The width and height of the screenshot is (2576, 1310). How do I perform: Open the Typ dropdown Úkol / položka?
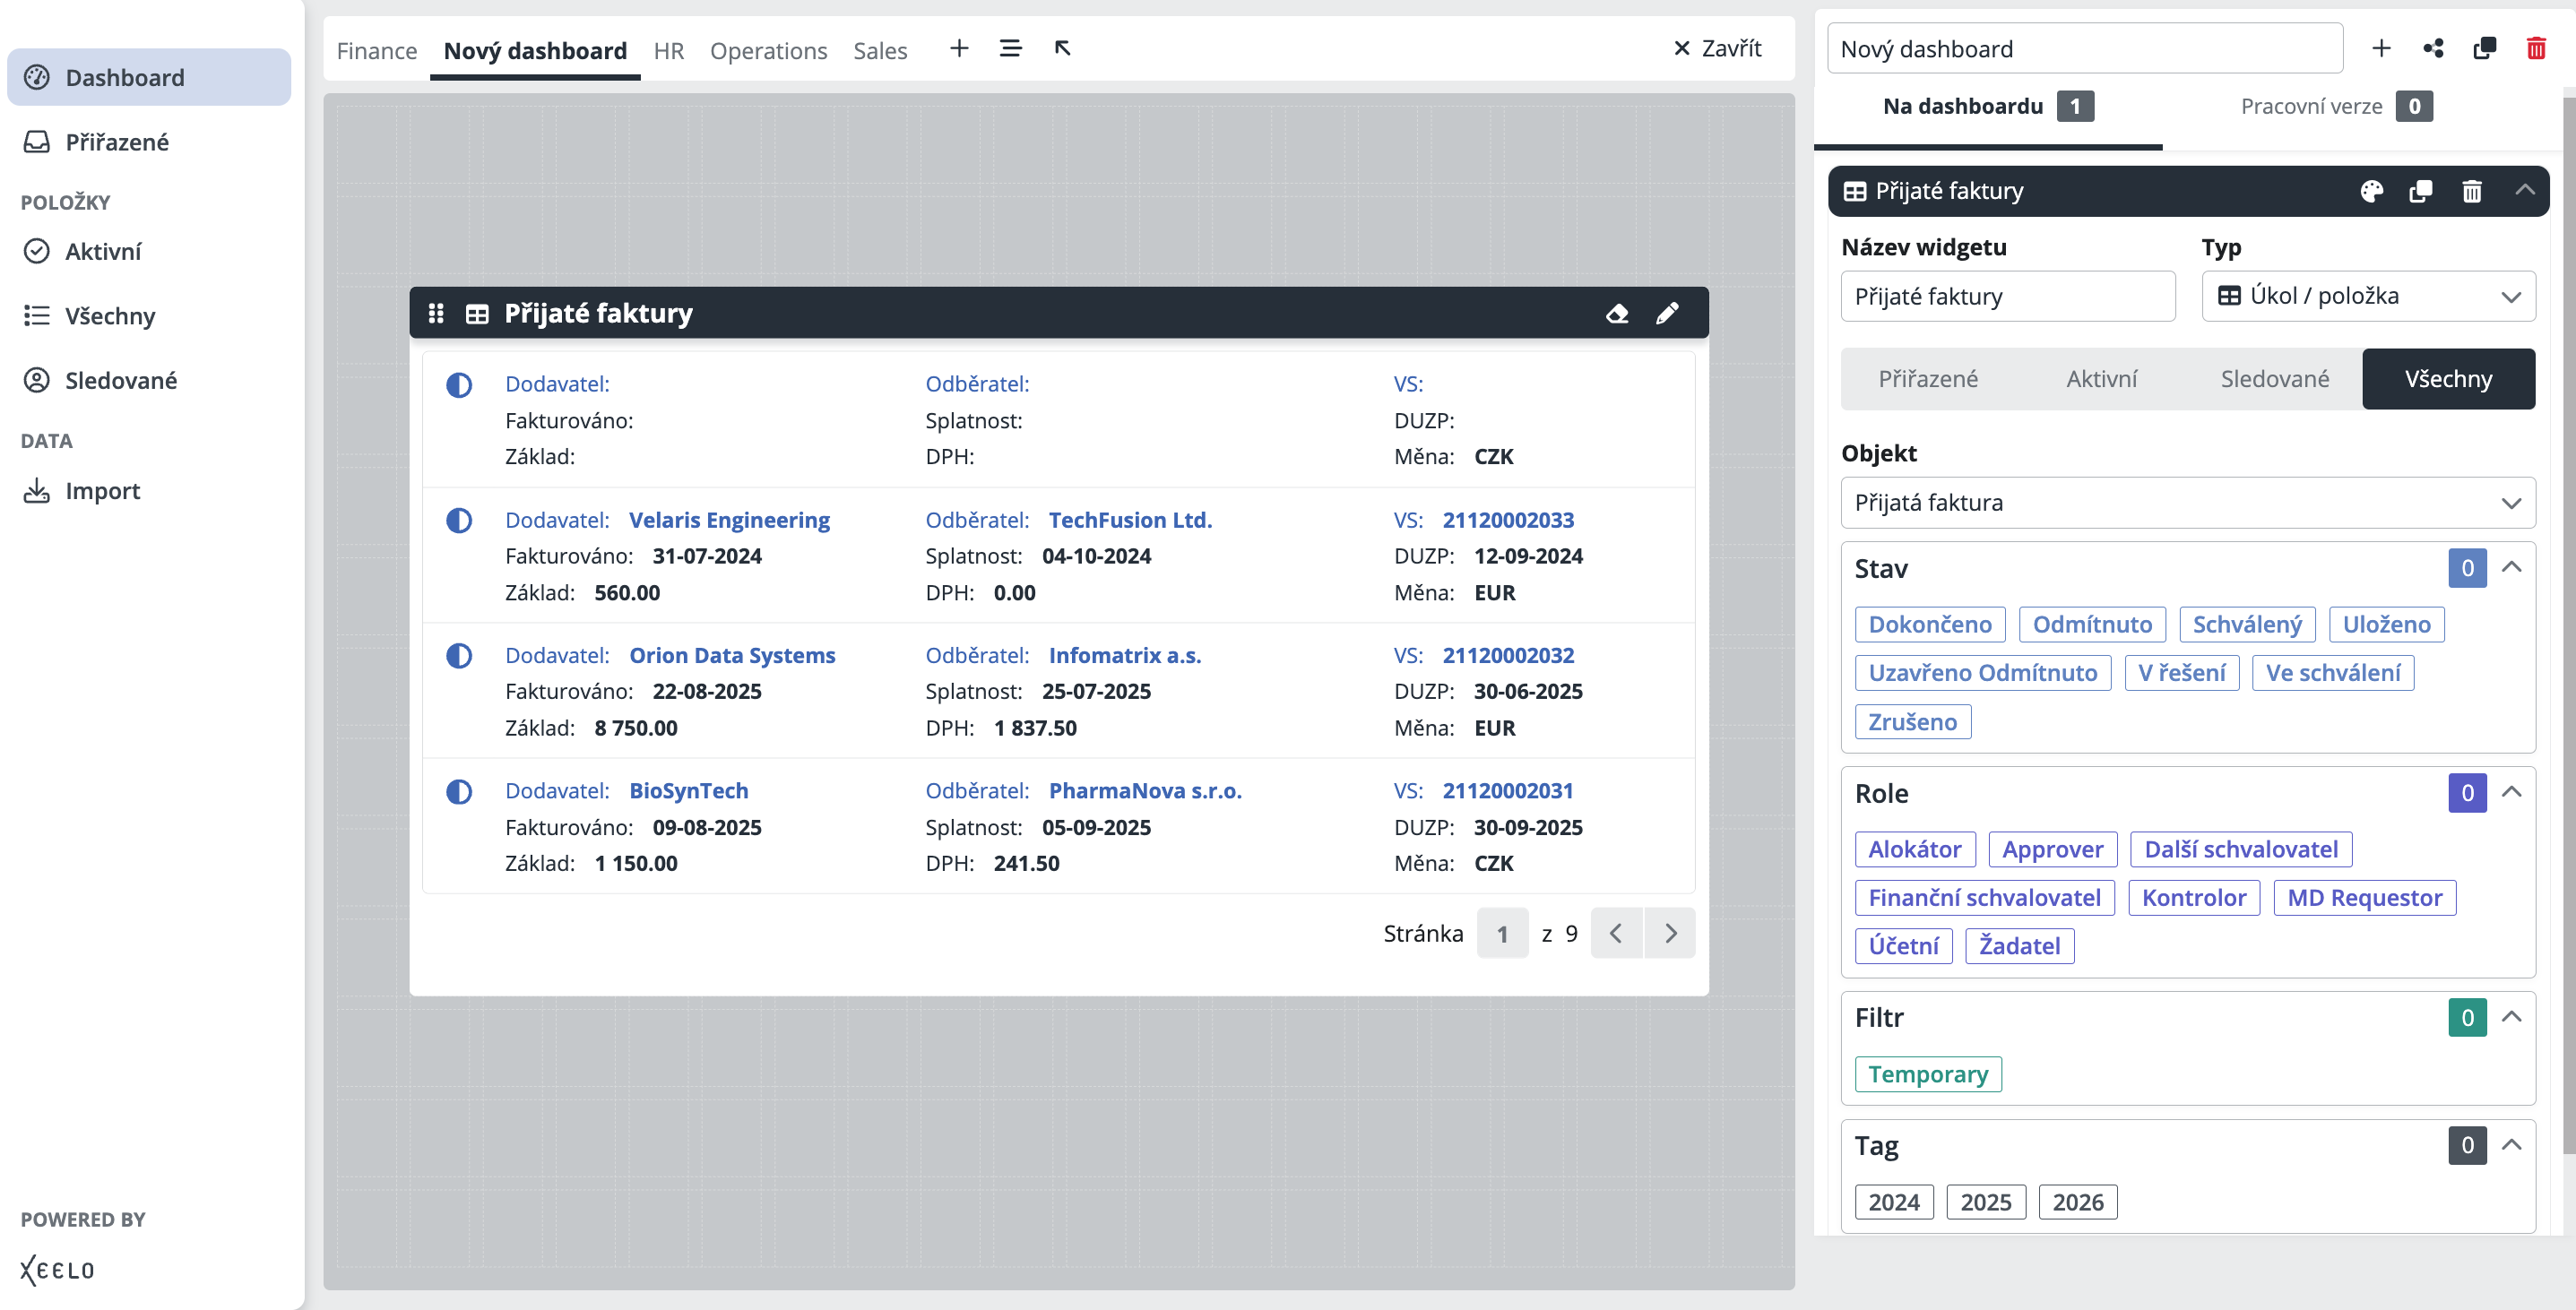pyautogui.click(x=2367, y=296)
